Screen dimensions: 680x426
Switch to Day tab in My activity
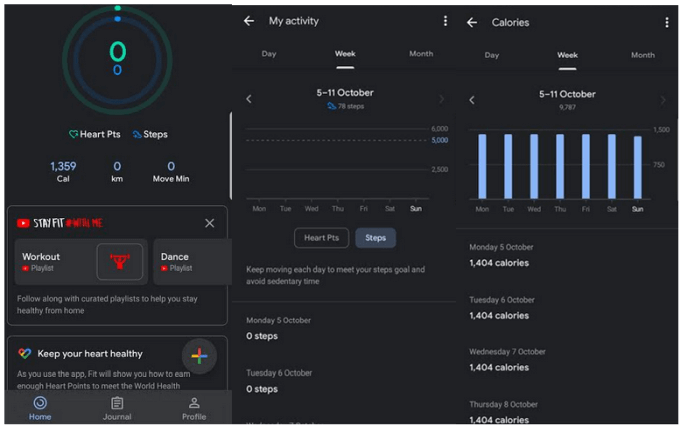[x=269, y=54]
